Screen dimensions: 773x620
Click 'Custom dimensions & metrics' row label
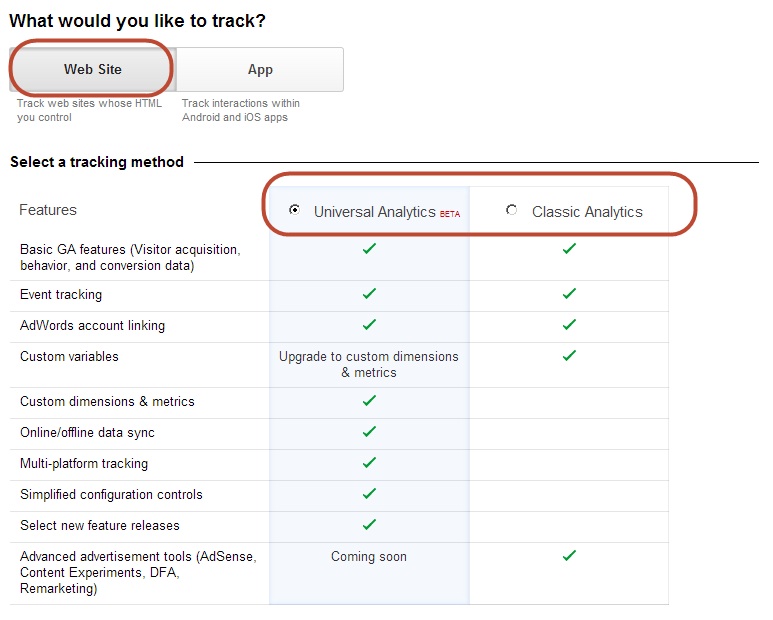pyautogui.click(x=107, y=402)
